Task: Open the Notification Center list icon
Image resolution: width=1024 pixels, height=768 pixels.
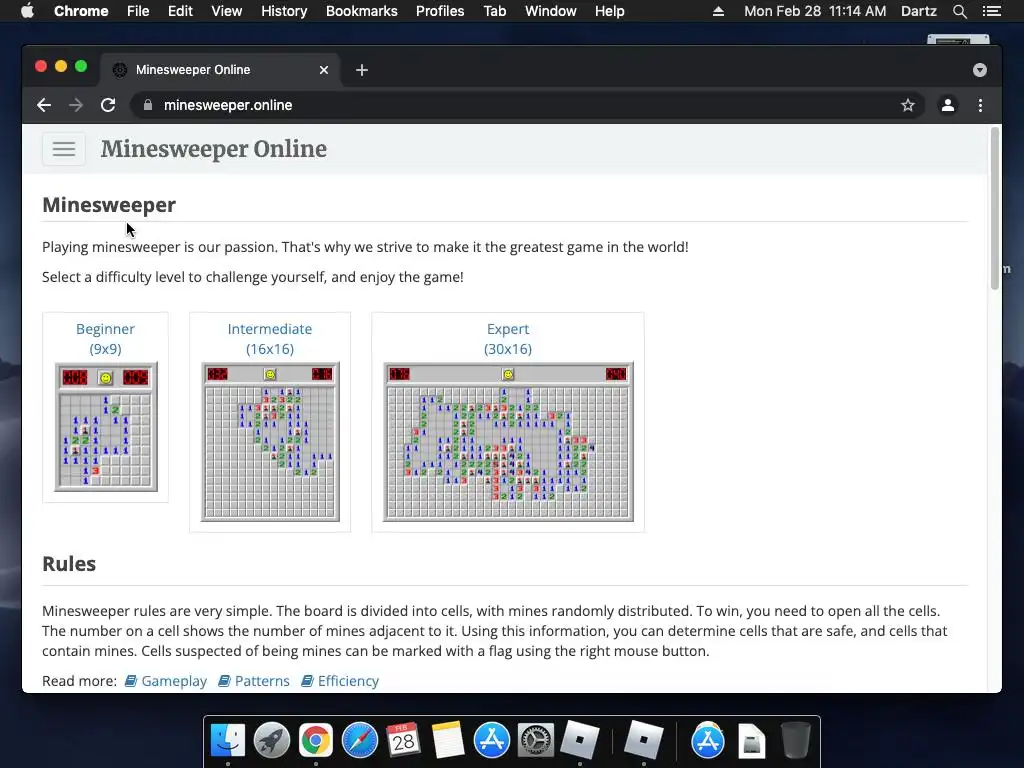Action: (x=992, y=11)
